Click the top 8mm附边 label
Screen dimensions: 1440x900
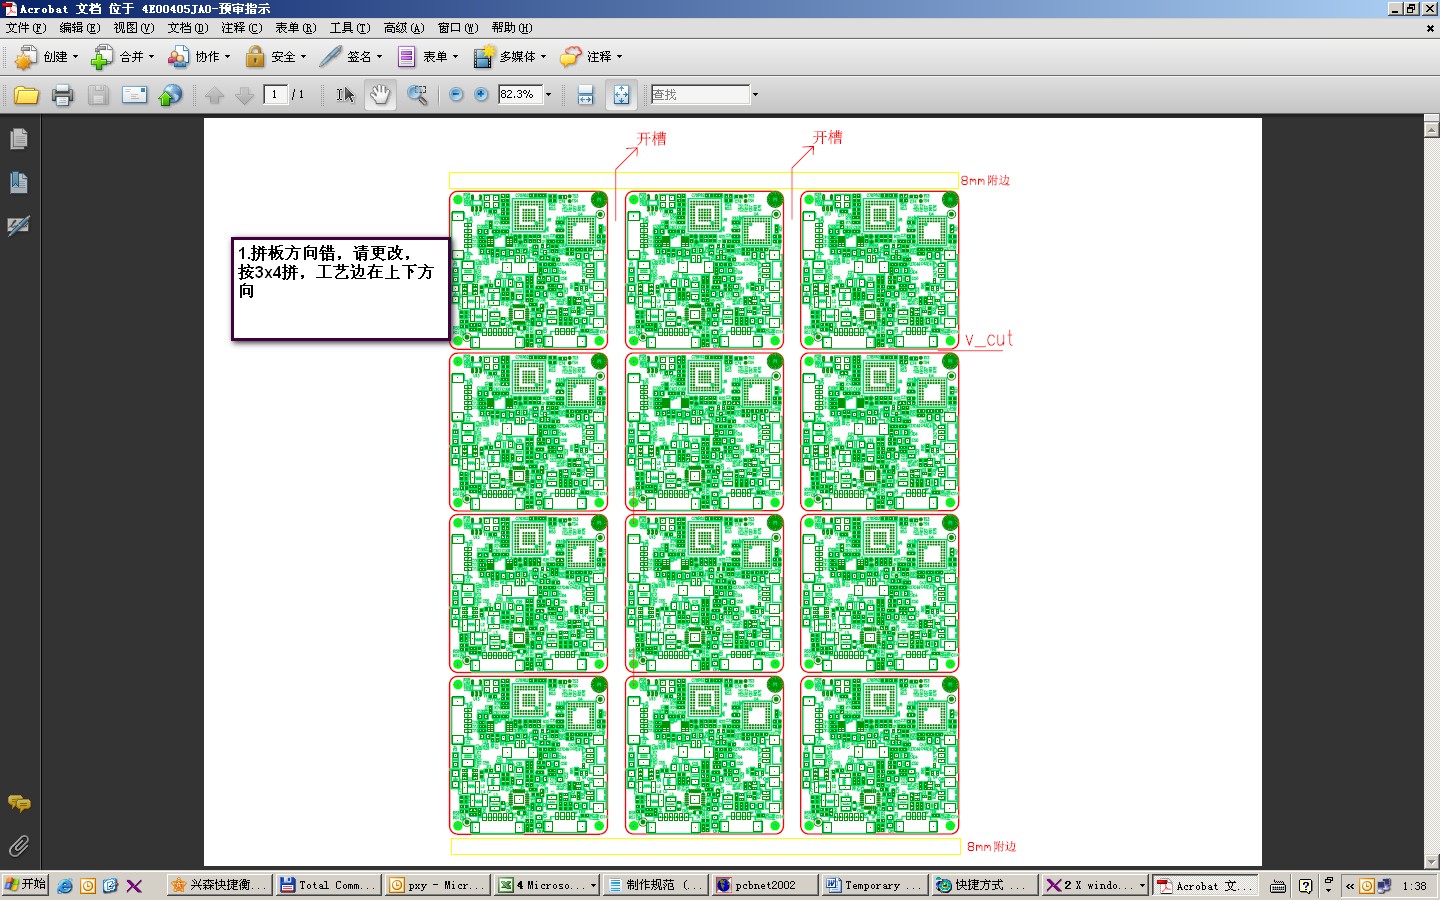point(986,181)
